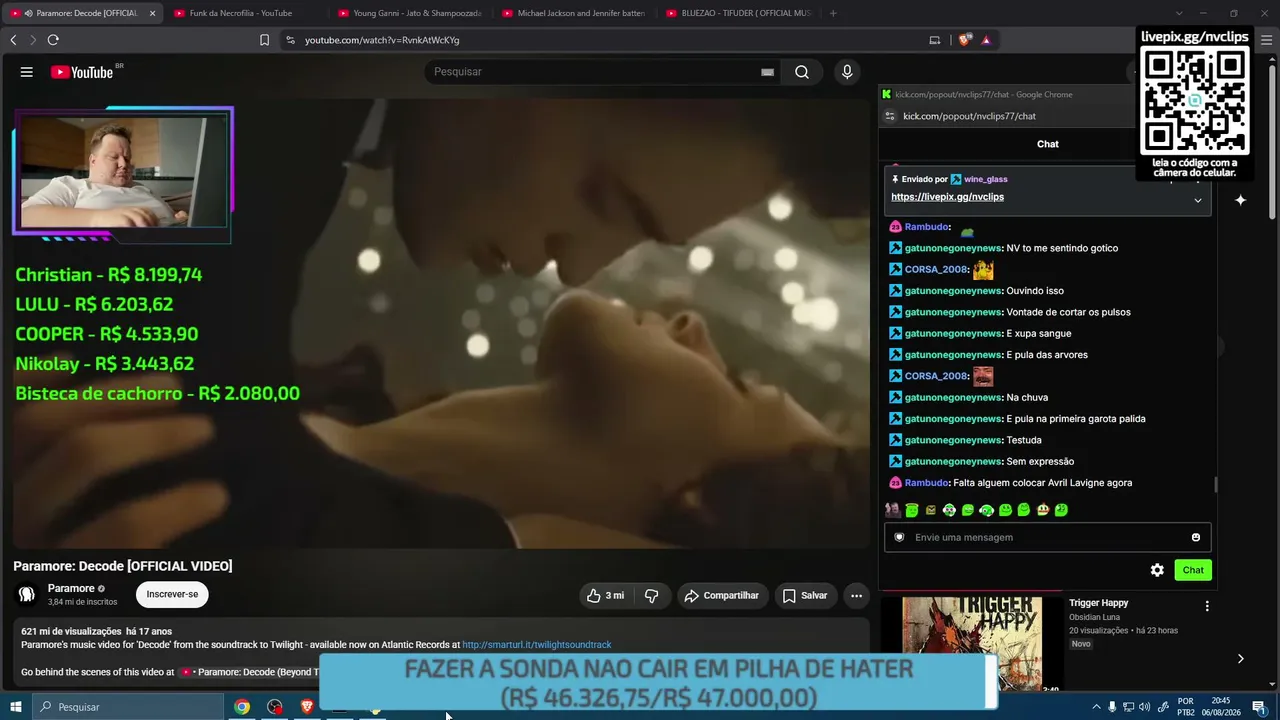Click the Windows taskbar Pesquisar search box
Viewport: 1280px width, 720px height.
tap(127, 707)
